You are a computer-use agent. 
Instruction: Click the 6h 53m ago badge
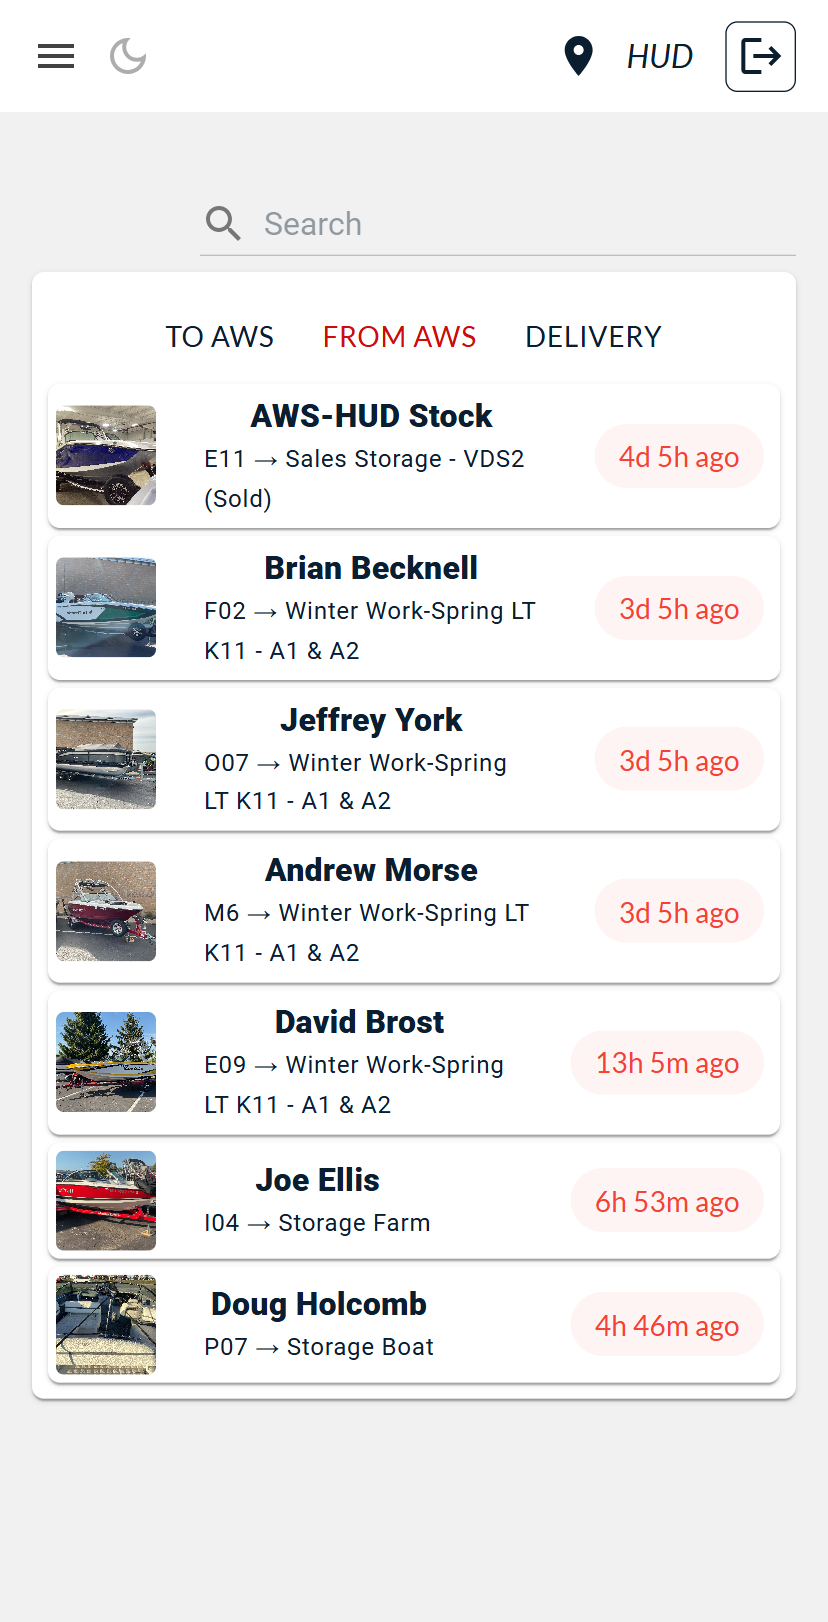click(x=667, y=1202)
